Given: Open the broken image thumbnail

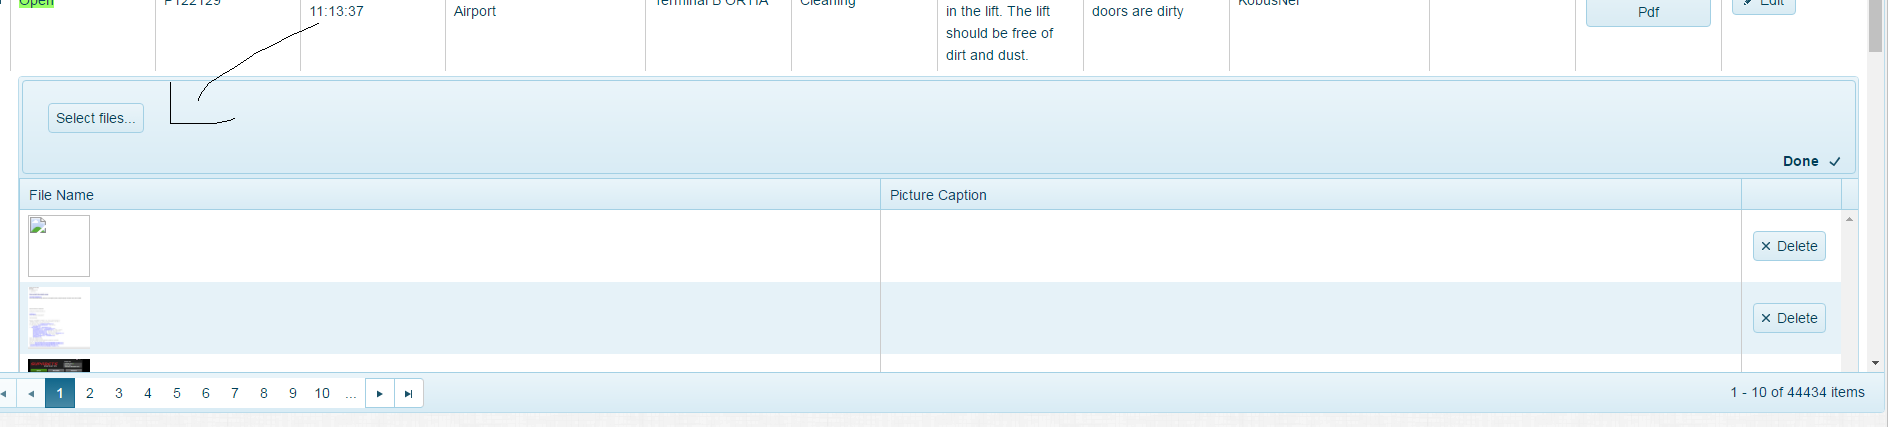Looking at the screenshot, I should tap(59, 246).
